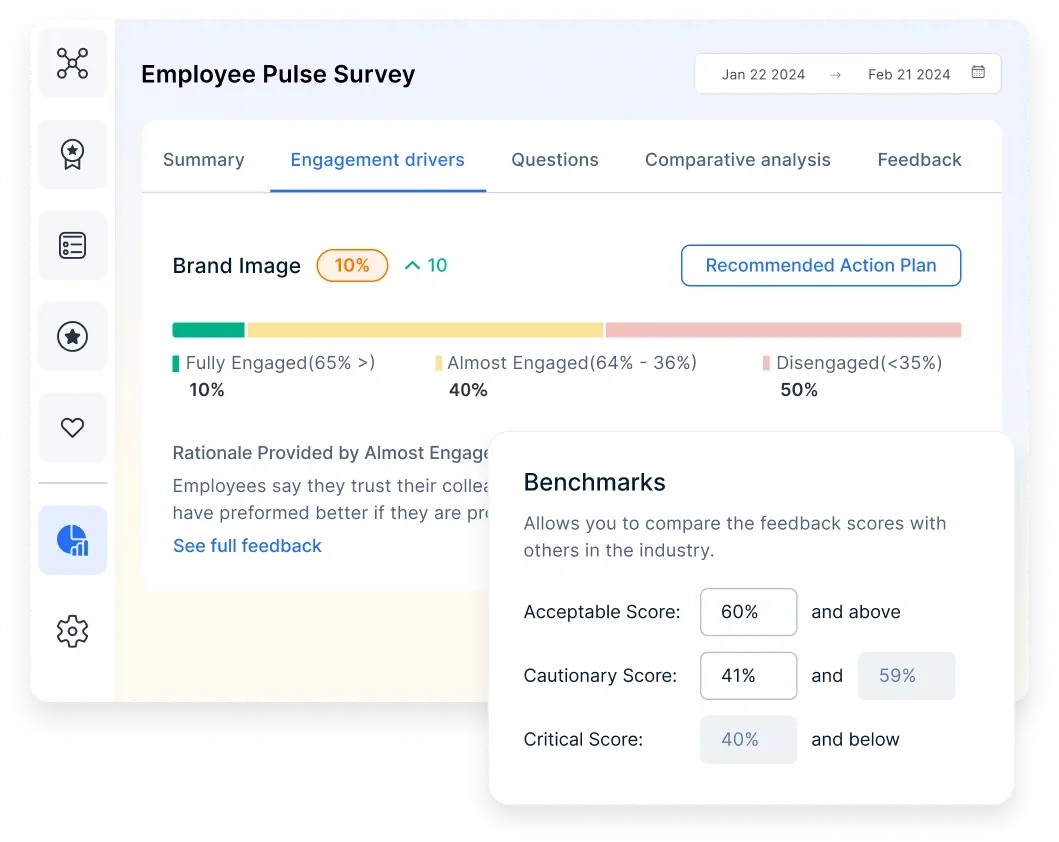The height and width of the screenshot is (842, 1059).
Task: Click the Disengaged red legend marker
Action: click(768, 363)
